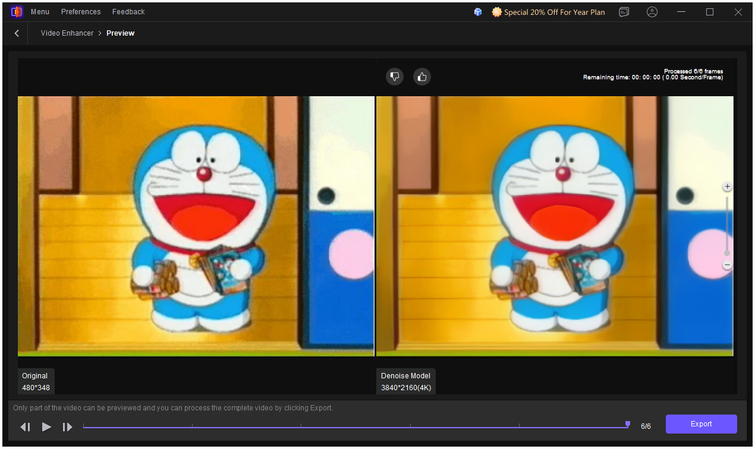Maximize the application window
The image size is (755, 449).
click(x=710, y=12)
